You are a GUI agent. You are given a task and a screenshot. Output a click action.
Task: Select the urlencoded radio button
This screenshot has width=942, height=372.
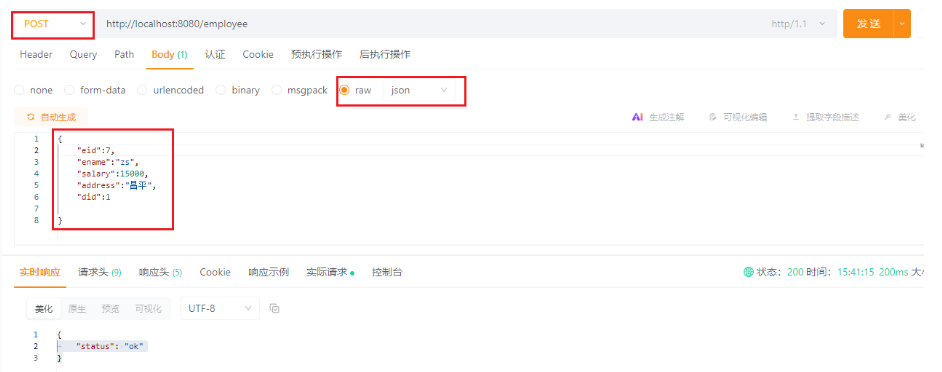pyautogui.click(x=142, y=90)
